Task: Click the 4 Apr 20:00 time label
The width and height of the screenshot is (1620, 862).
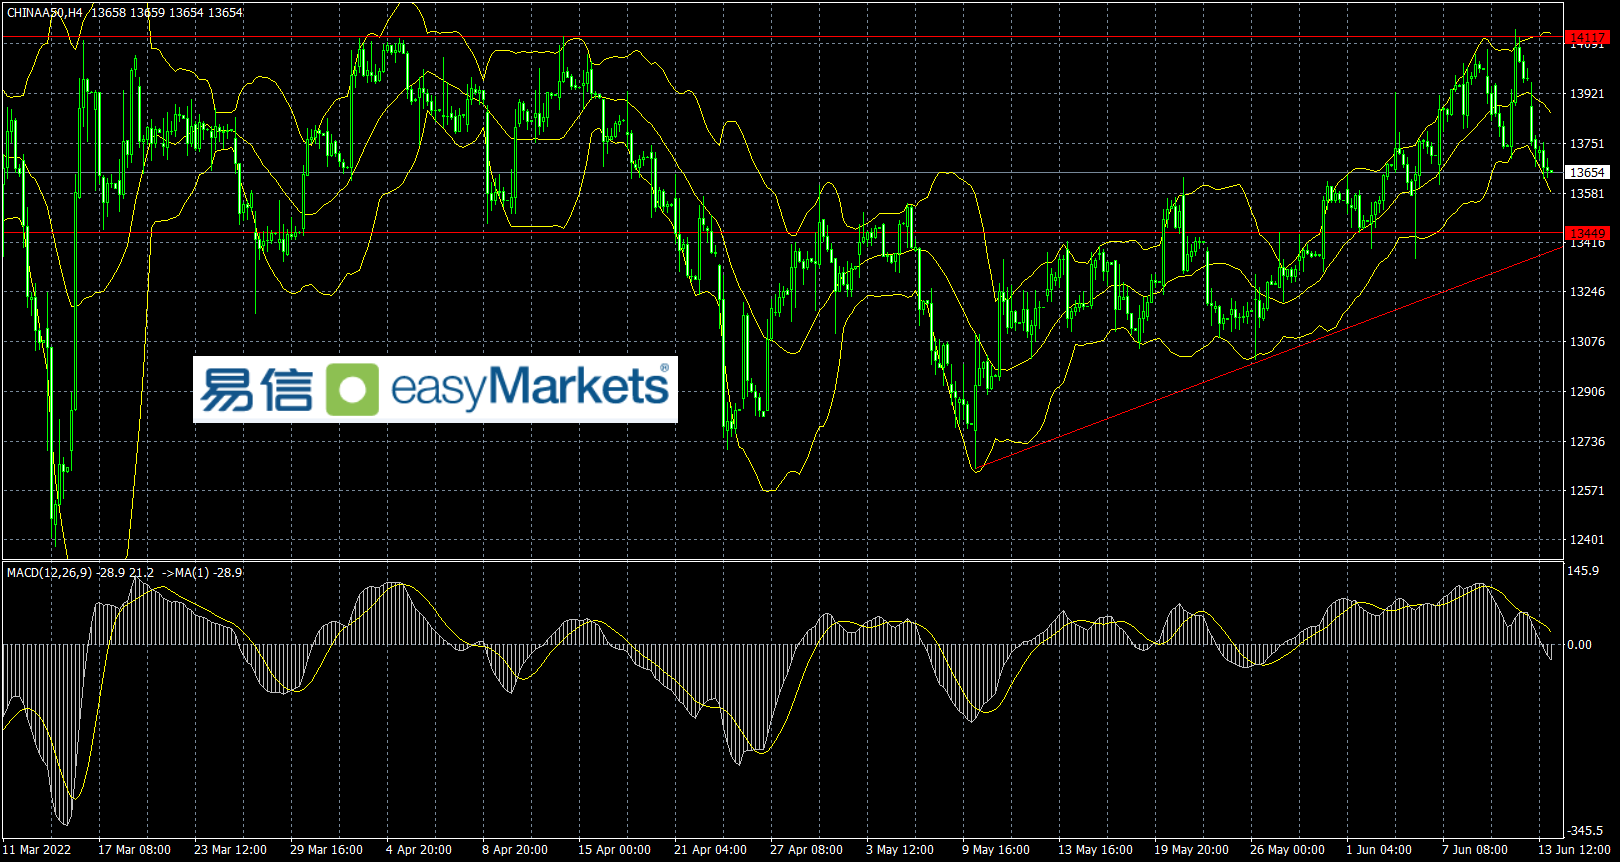Action: pyautogui.click(x=419, y=850)
